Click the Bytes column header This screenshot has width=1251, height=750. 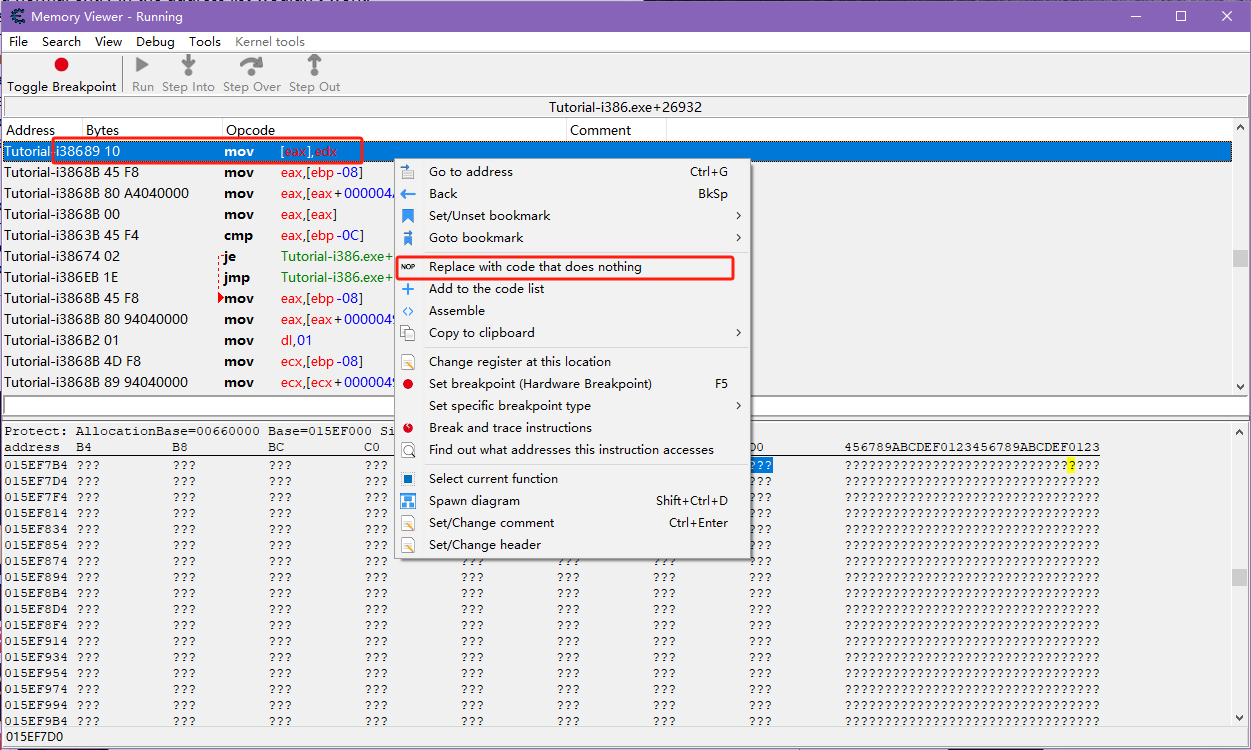[152, 130]
